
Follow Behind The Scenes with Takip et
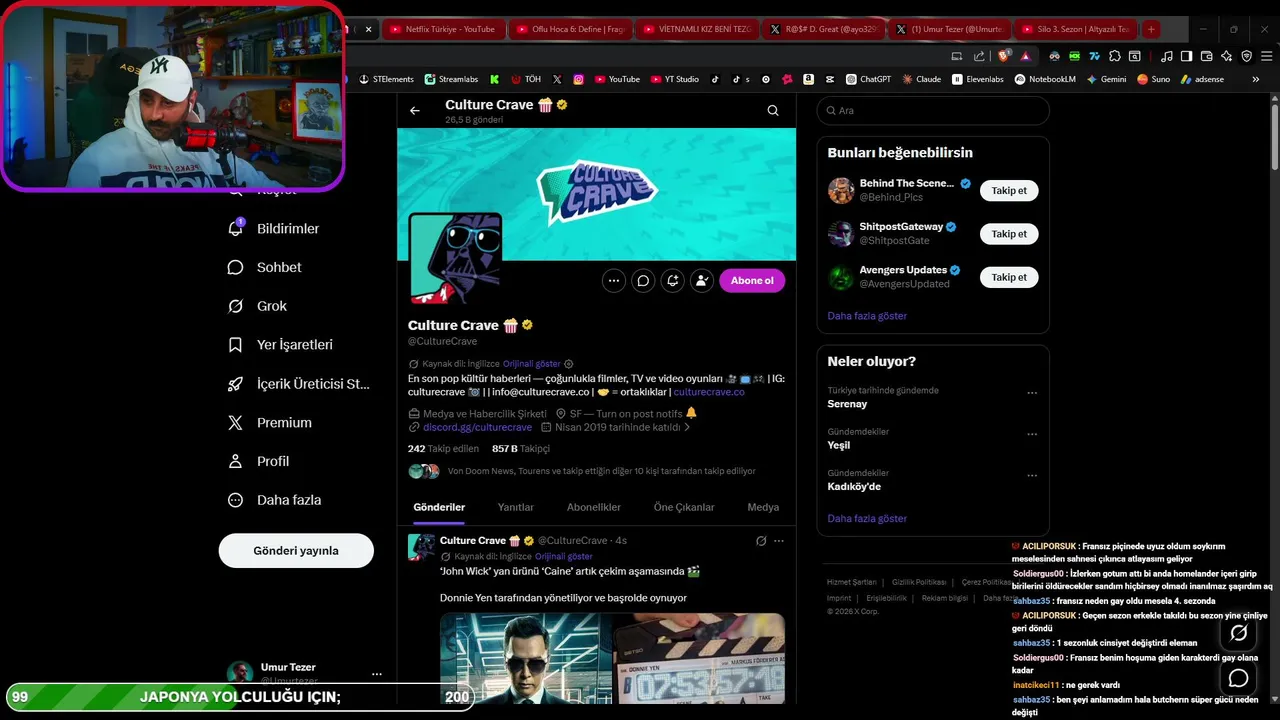coord(1009,190)
